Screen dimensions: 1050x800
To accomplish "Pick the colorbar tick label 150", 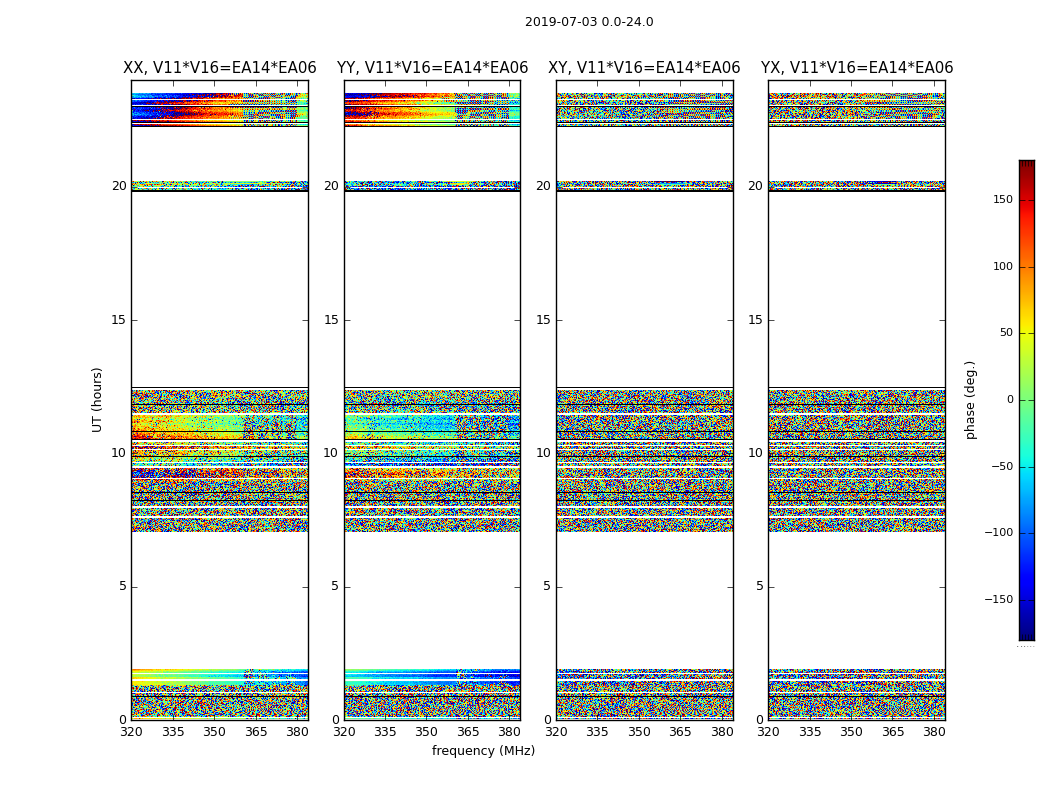I will (1003, 199).
